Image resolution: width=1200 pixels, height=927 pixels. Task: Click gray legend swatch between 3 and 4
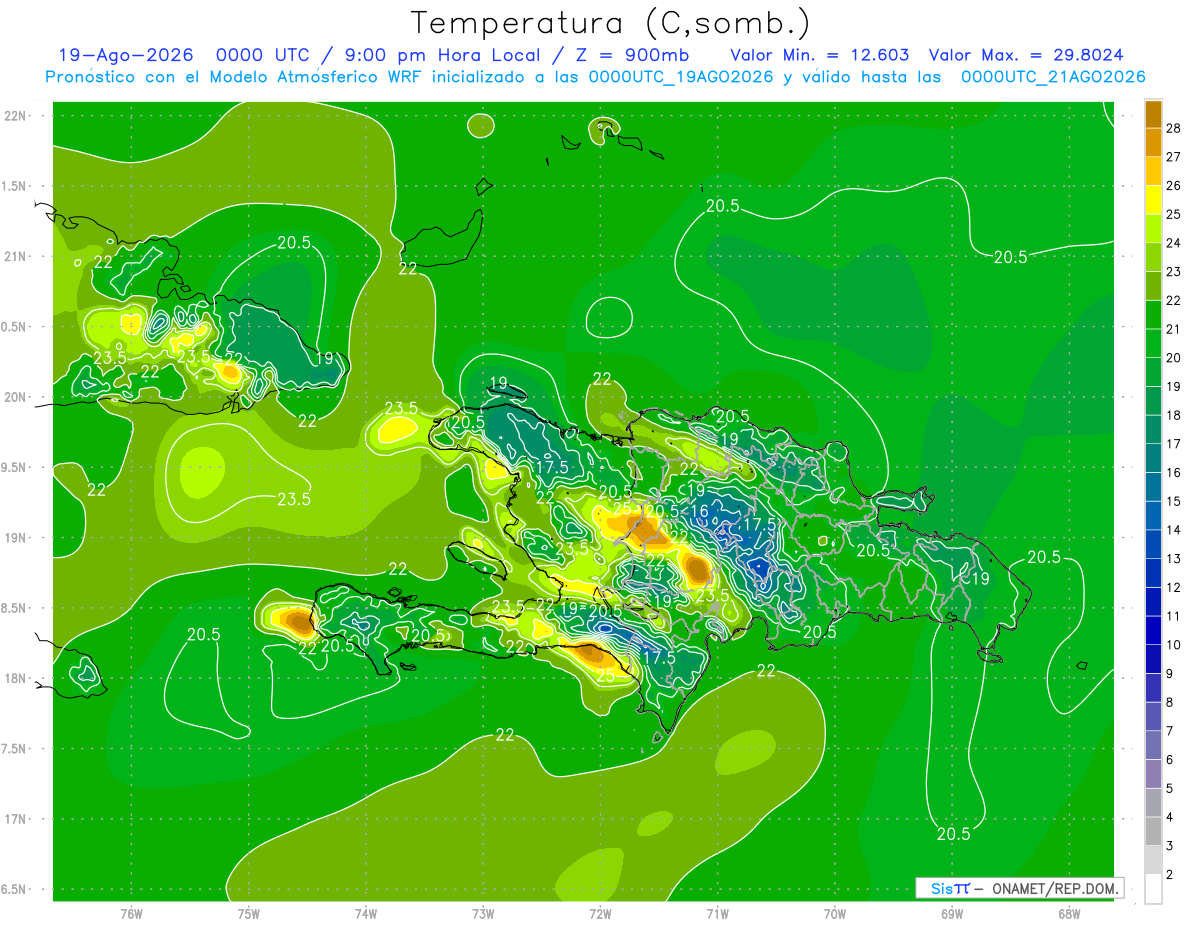(x=1153, y=831)
